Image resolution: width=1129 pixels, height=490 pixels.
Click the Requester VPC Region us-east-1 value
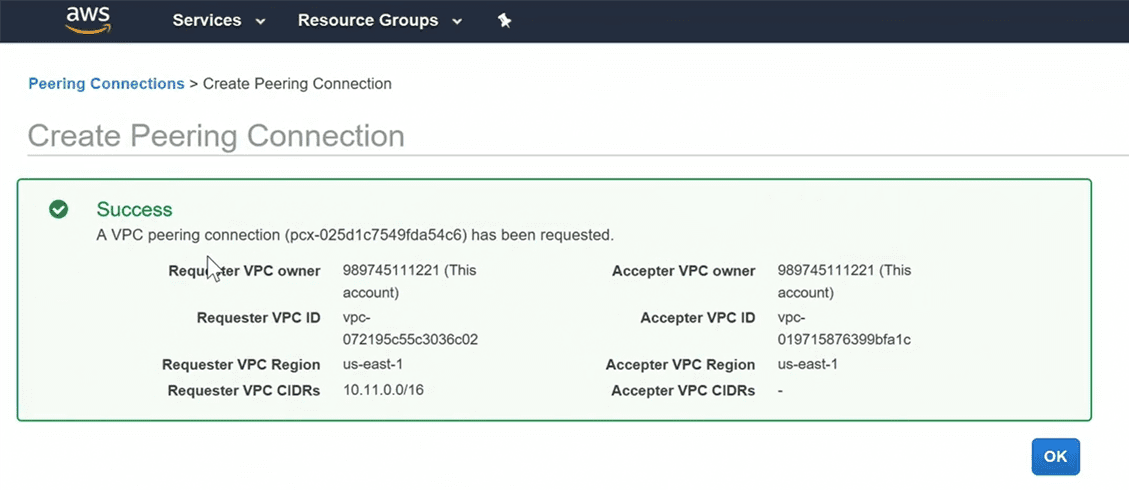click(x=373, y=364)
